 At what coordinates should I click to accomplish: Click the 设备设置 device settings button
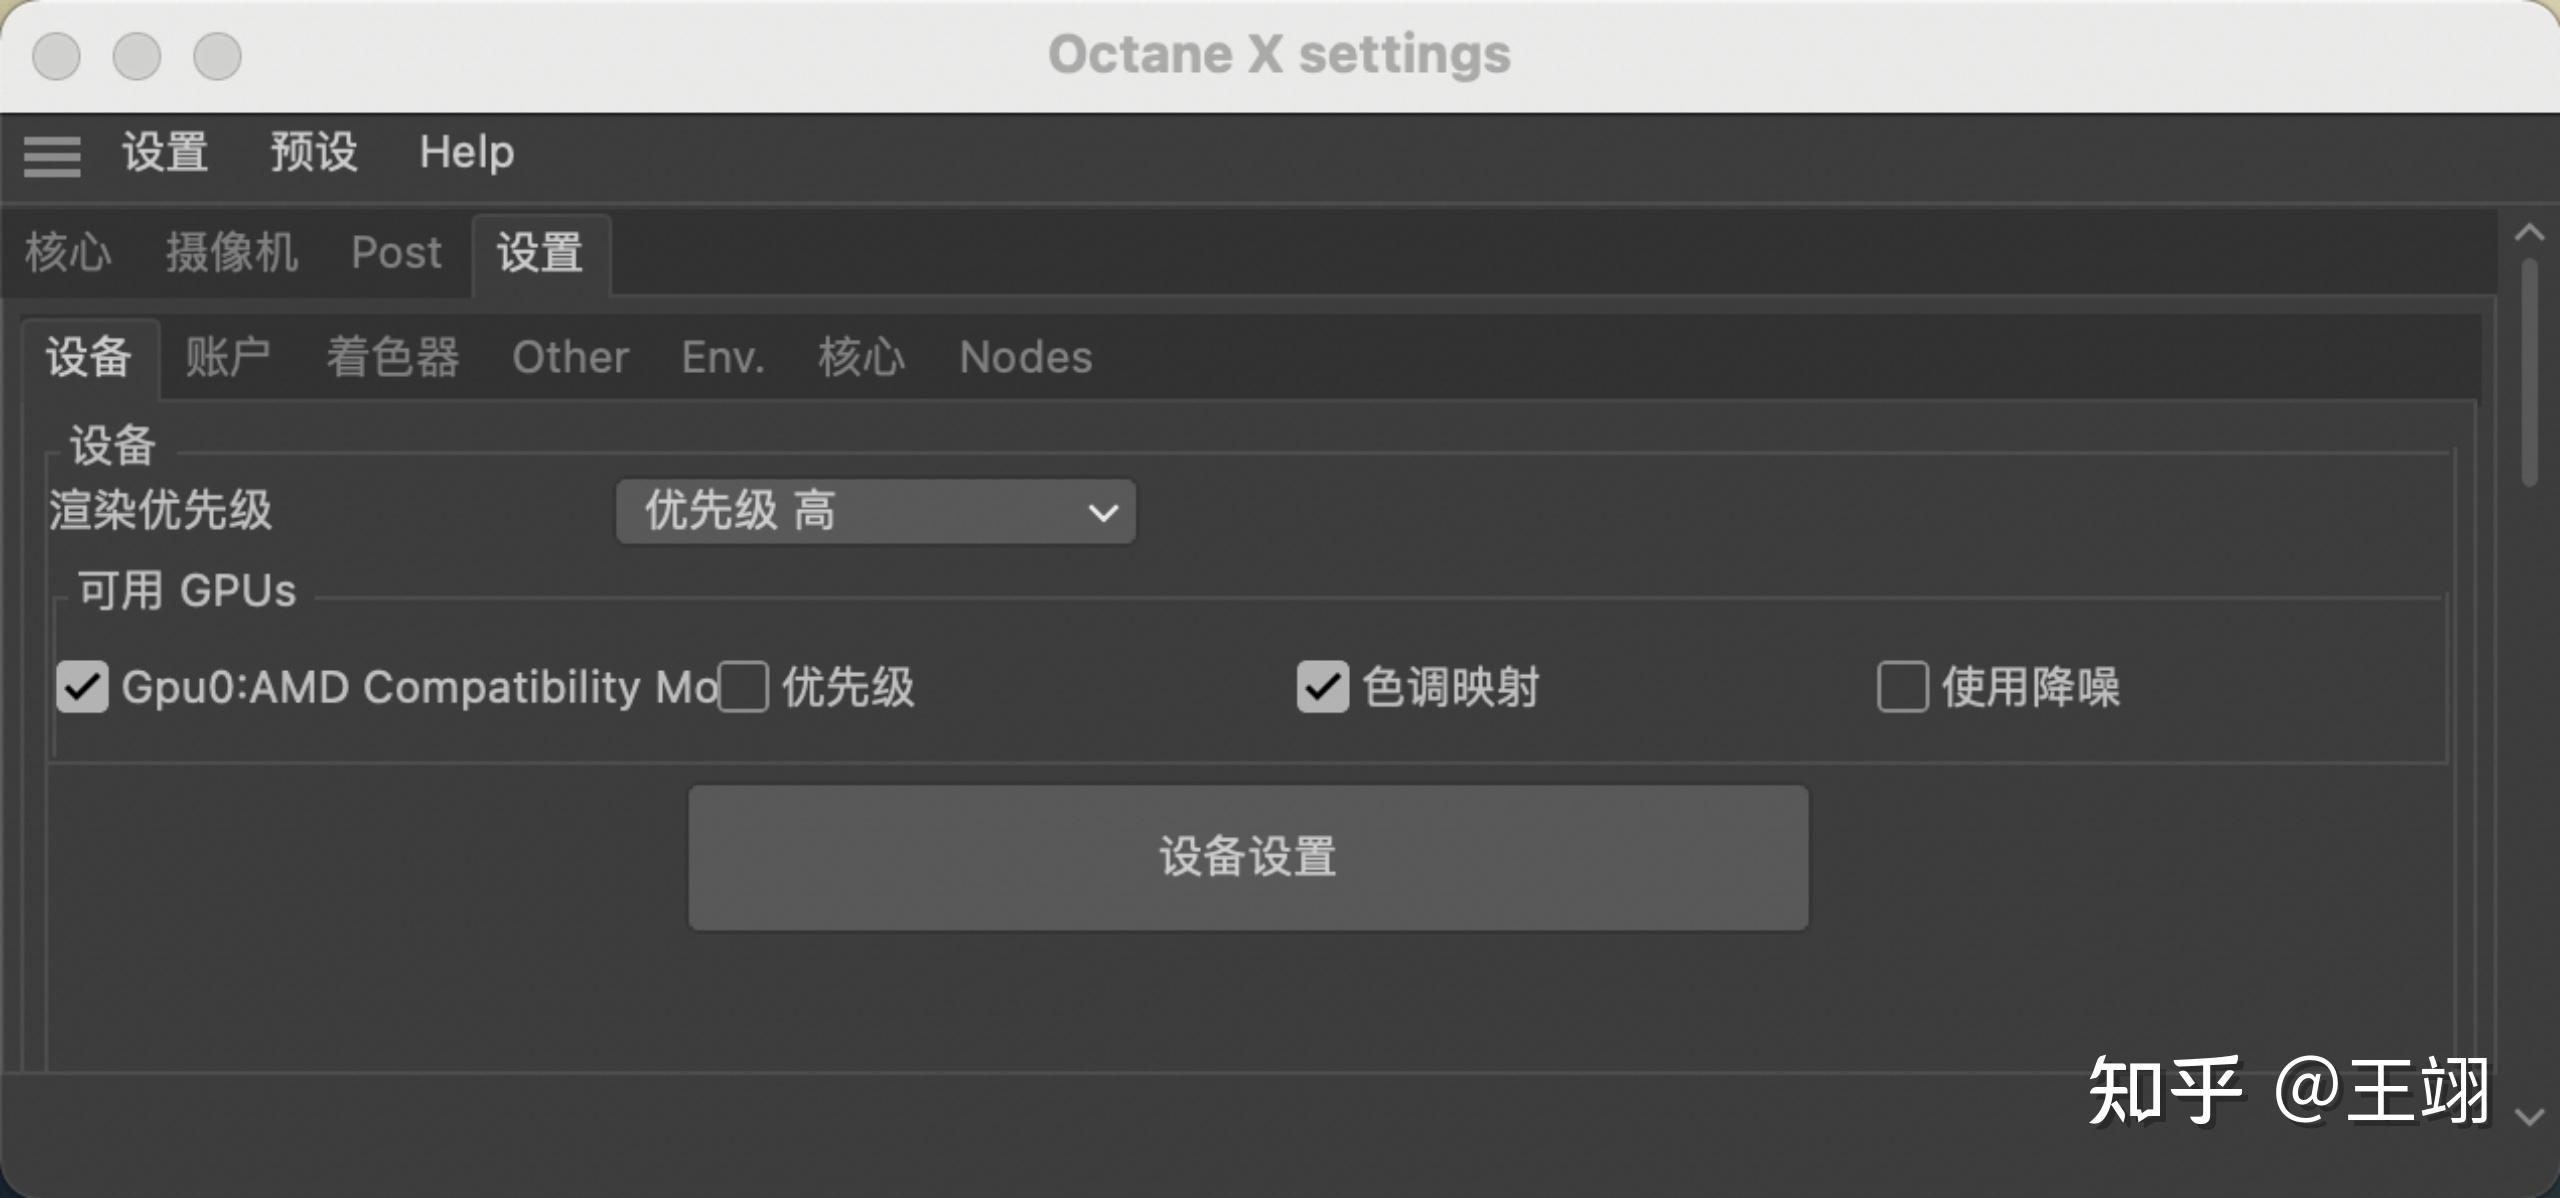1247,856
